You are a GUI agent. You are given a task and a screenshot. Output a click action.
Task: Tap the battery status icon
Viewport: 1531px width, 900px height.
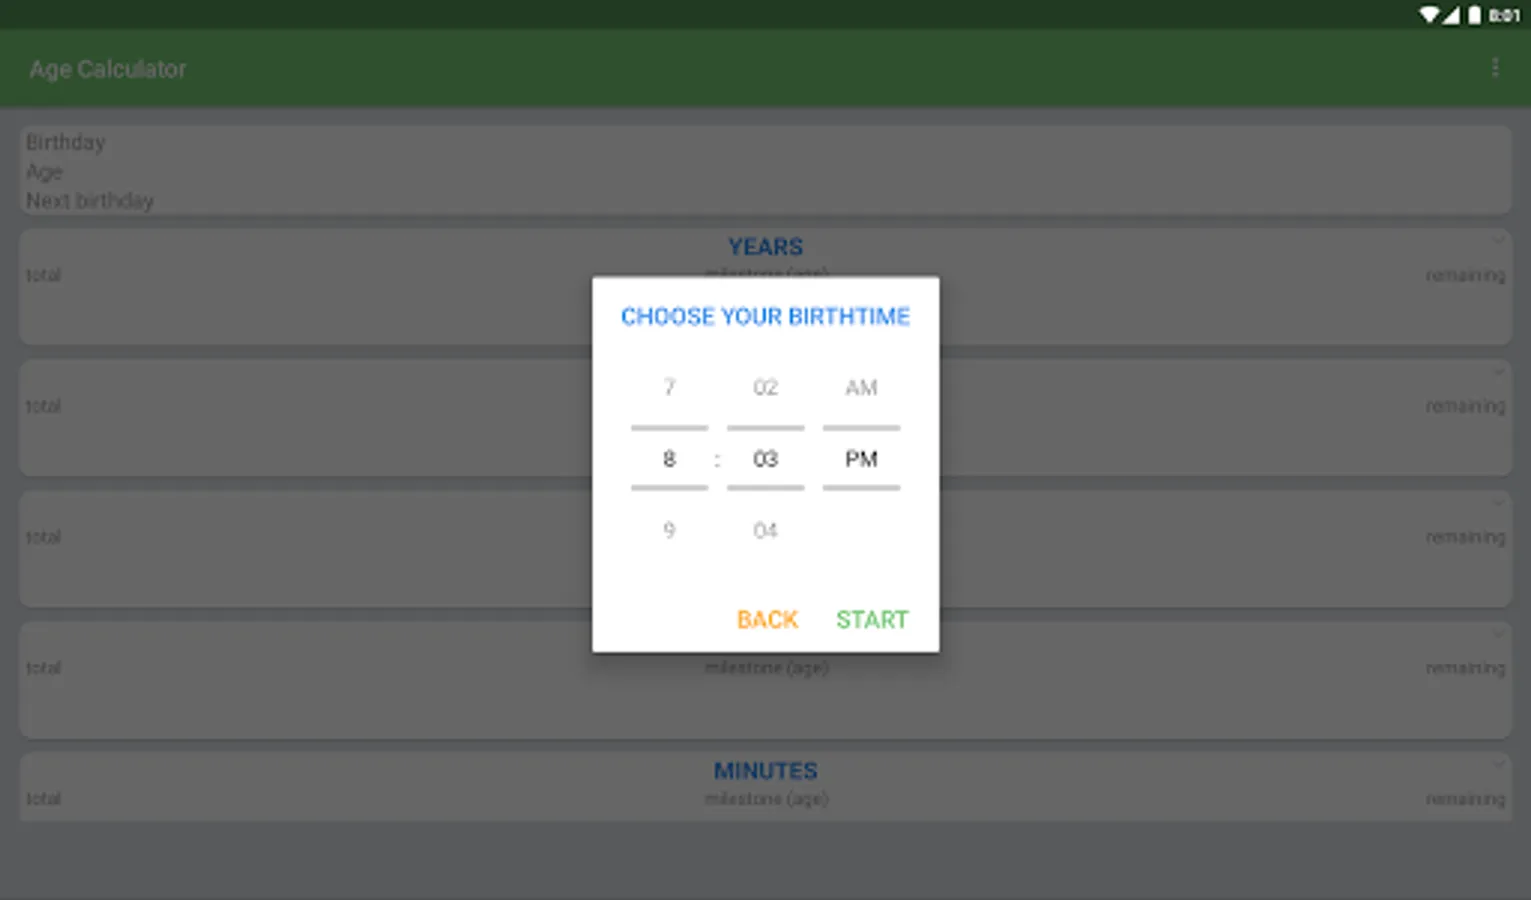tap(1474, 15)
